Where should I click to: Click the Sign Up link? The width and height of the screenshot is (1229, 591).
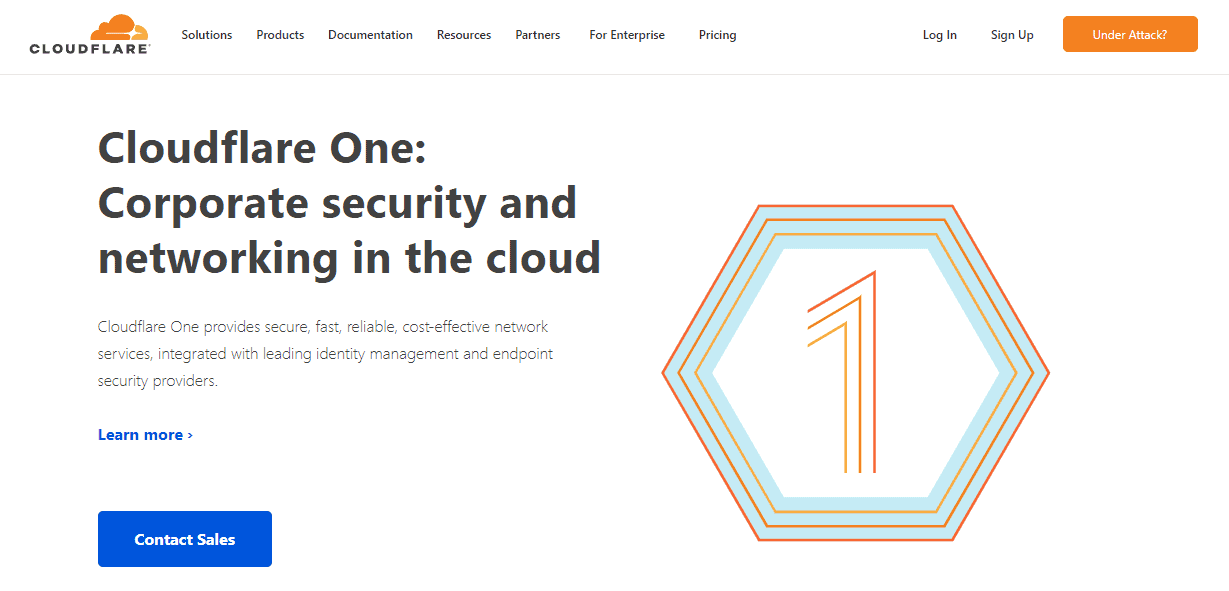(x=1012, y=35)
